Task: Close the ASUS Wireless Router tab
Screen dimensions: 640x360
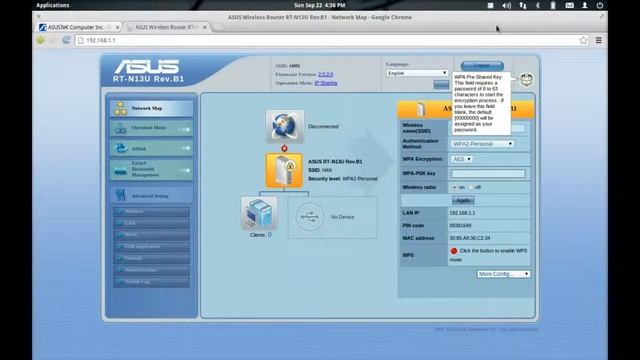Action: (x=205, y=27)
